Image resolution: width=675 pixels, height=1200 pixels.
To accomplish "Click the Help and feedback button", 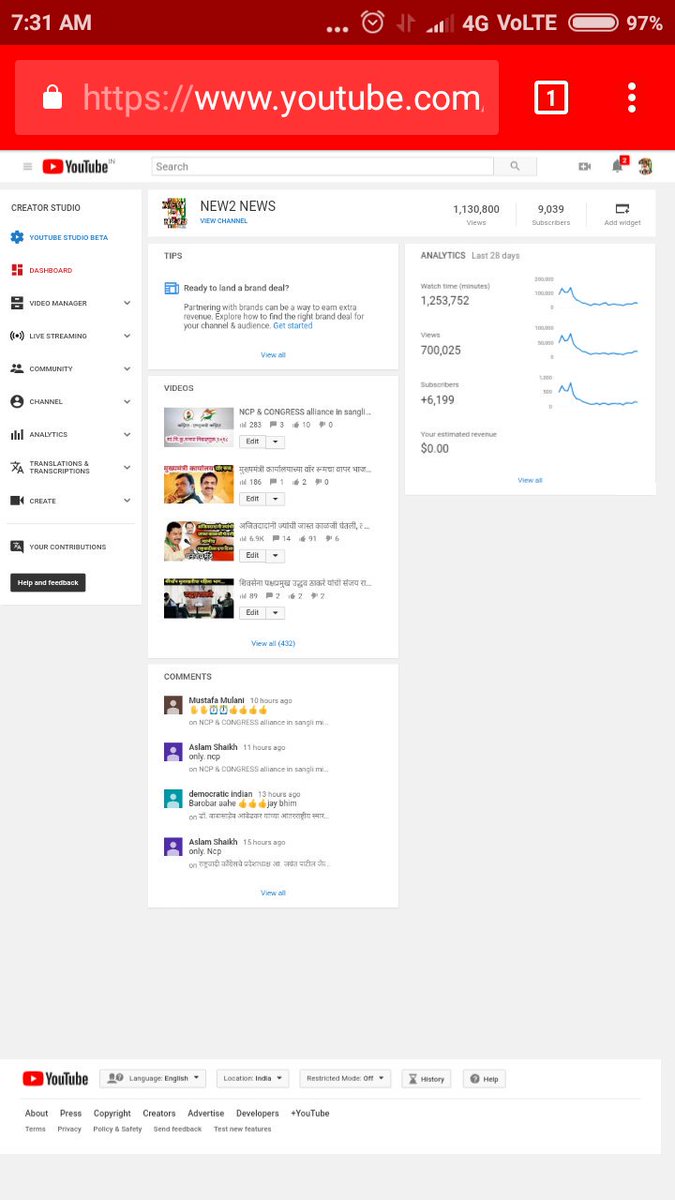I will pos(48,583).
